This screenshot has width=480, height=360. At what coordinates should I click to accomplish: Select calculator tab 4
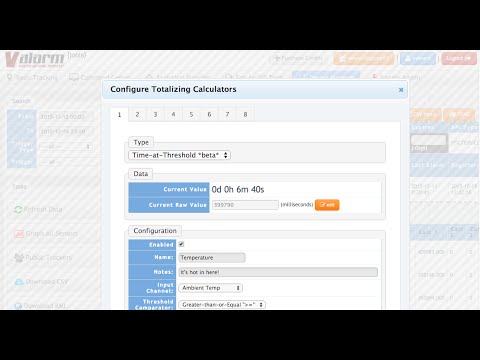pos(173,114)
